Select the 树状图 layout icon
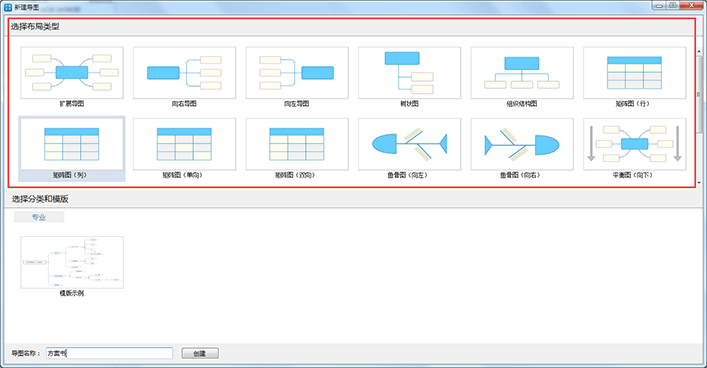 tap(409, 73)
